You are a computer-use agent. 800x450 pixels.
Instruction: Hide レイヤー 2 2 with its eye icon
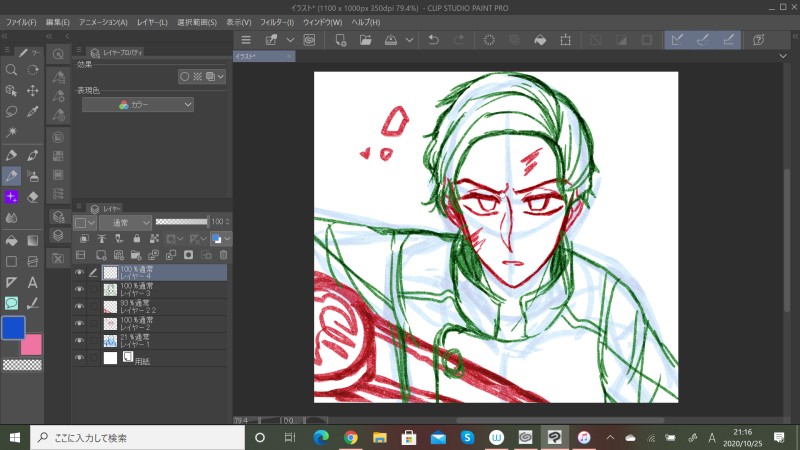click(79, 307)
